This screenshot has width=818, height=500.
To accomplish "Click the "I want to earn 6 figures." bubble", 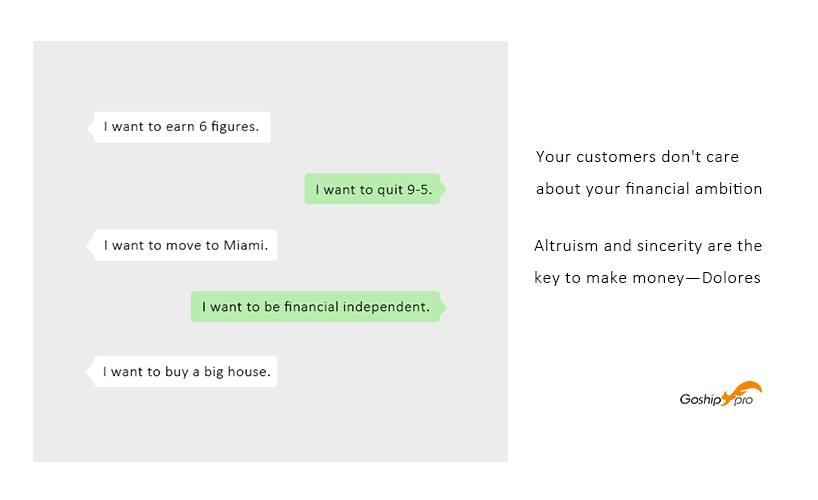I will click(181, 127).
